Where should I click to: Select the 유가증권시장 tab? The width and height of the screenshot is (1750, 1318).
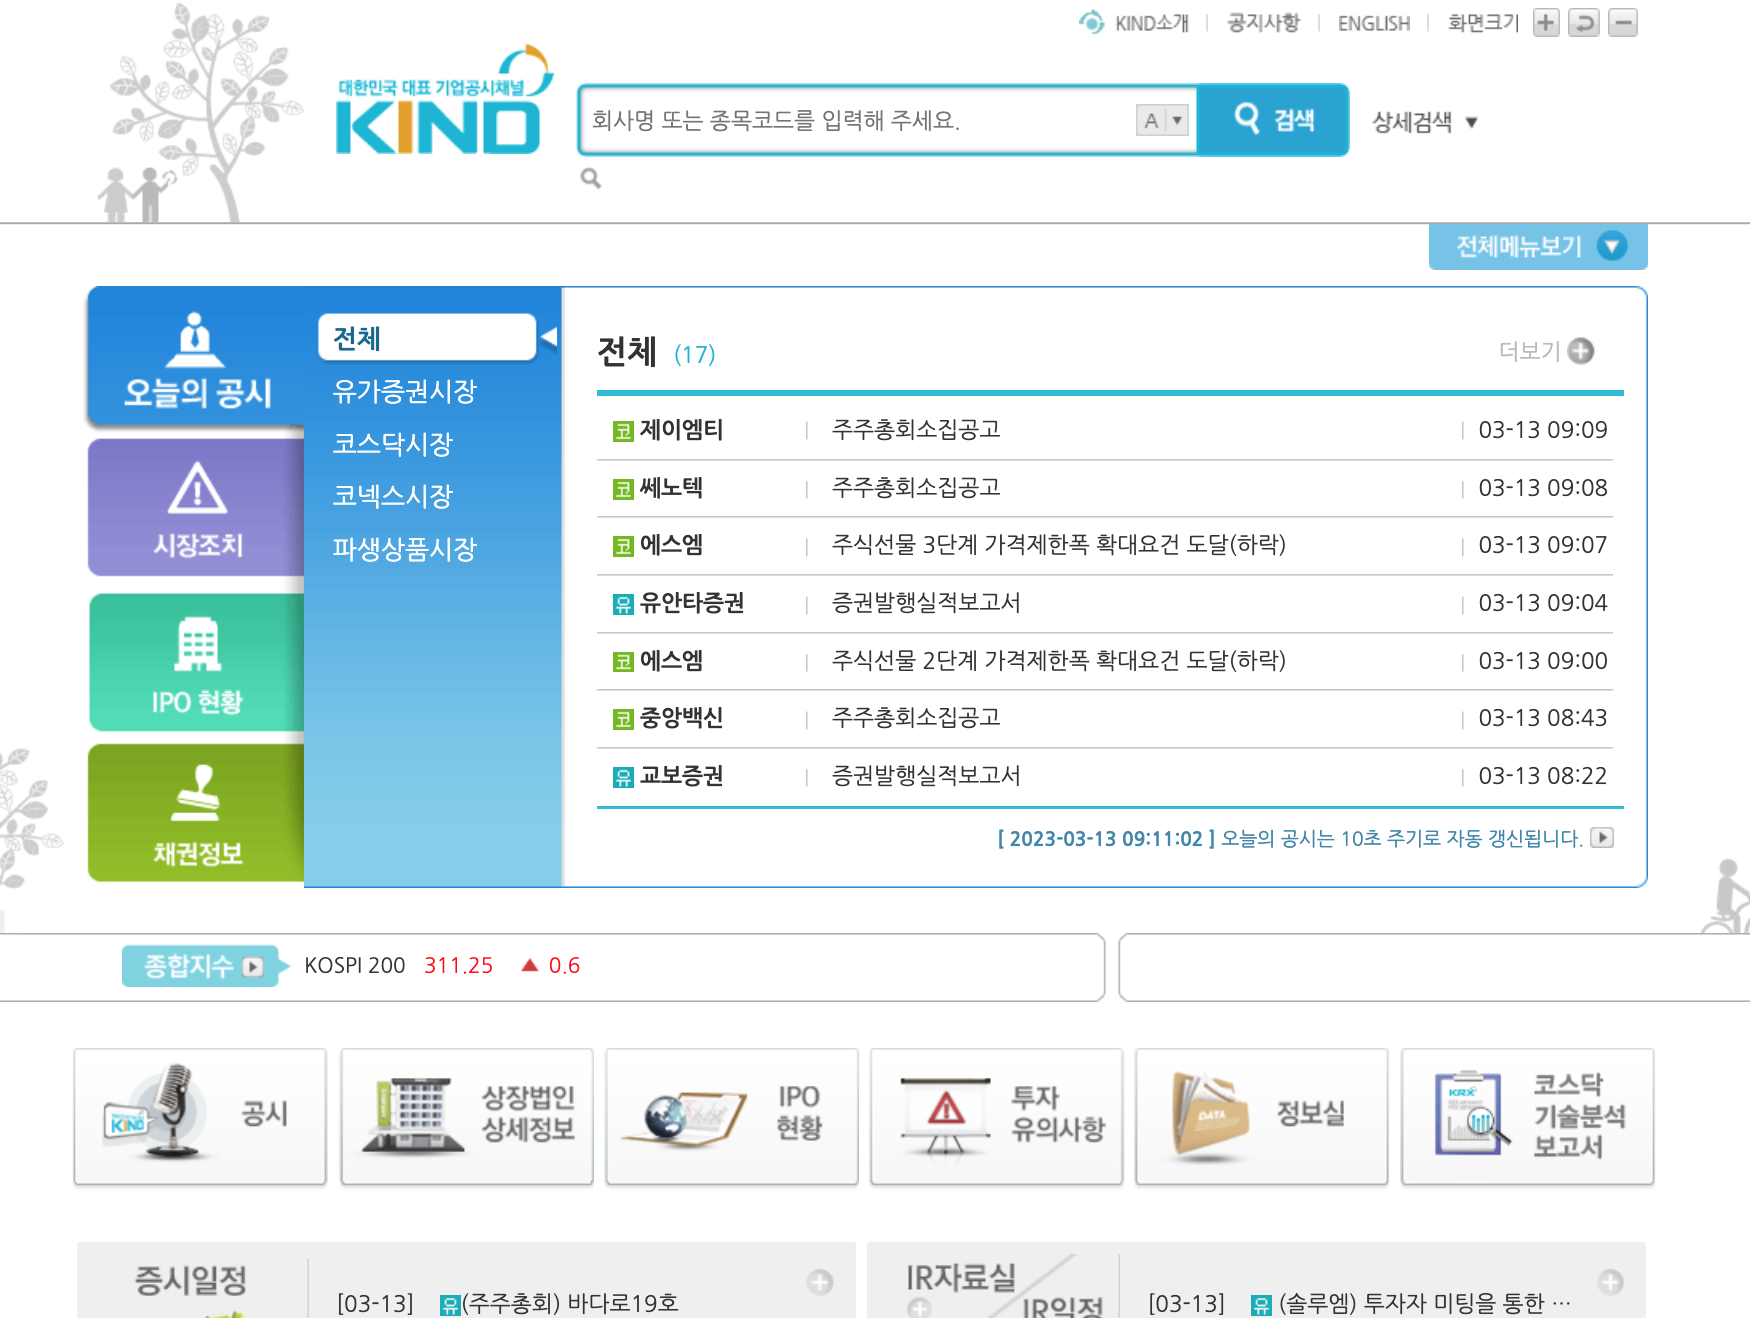[405, 391]
